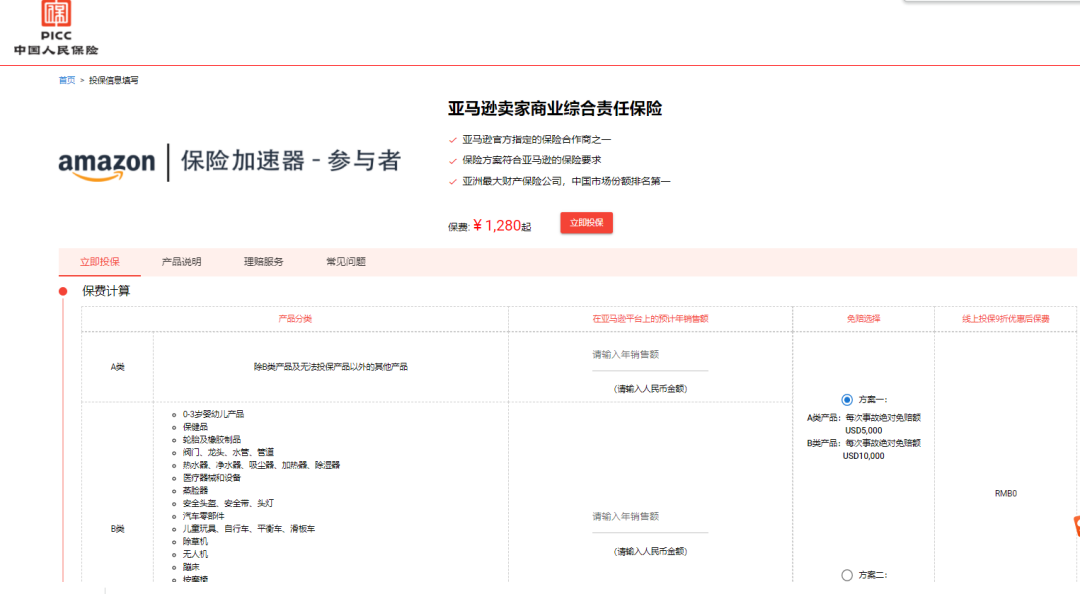Click the 在亚马逊平台上的预计年销售额 column header
This screenshot has width=1080, height=594.
(x=650, y=319)
